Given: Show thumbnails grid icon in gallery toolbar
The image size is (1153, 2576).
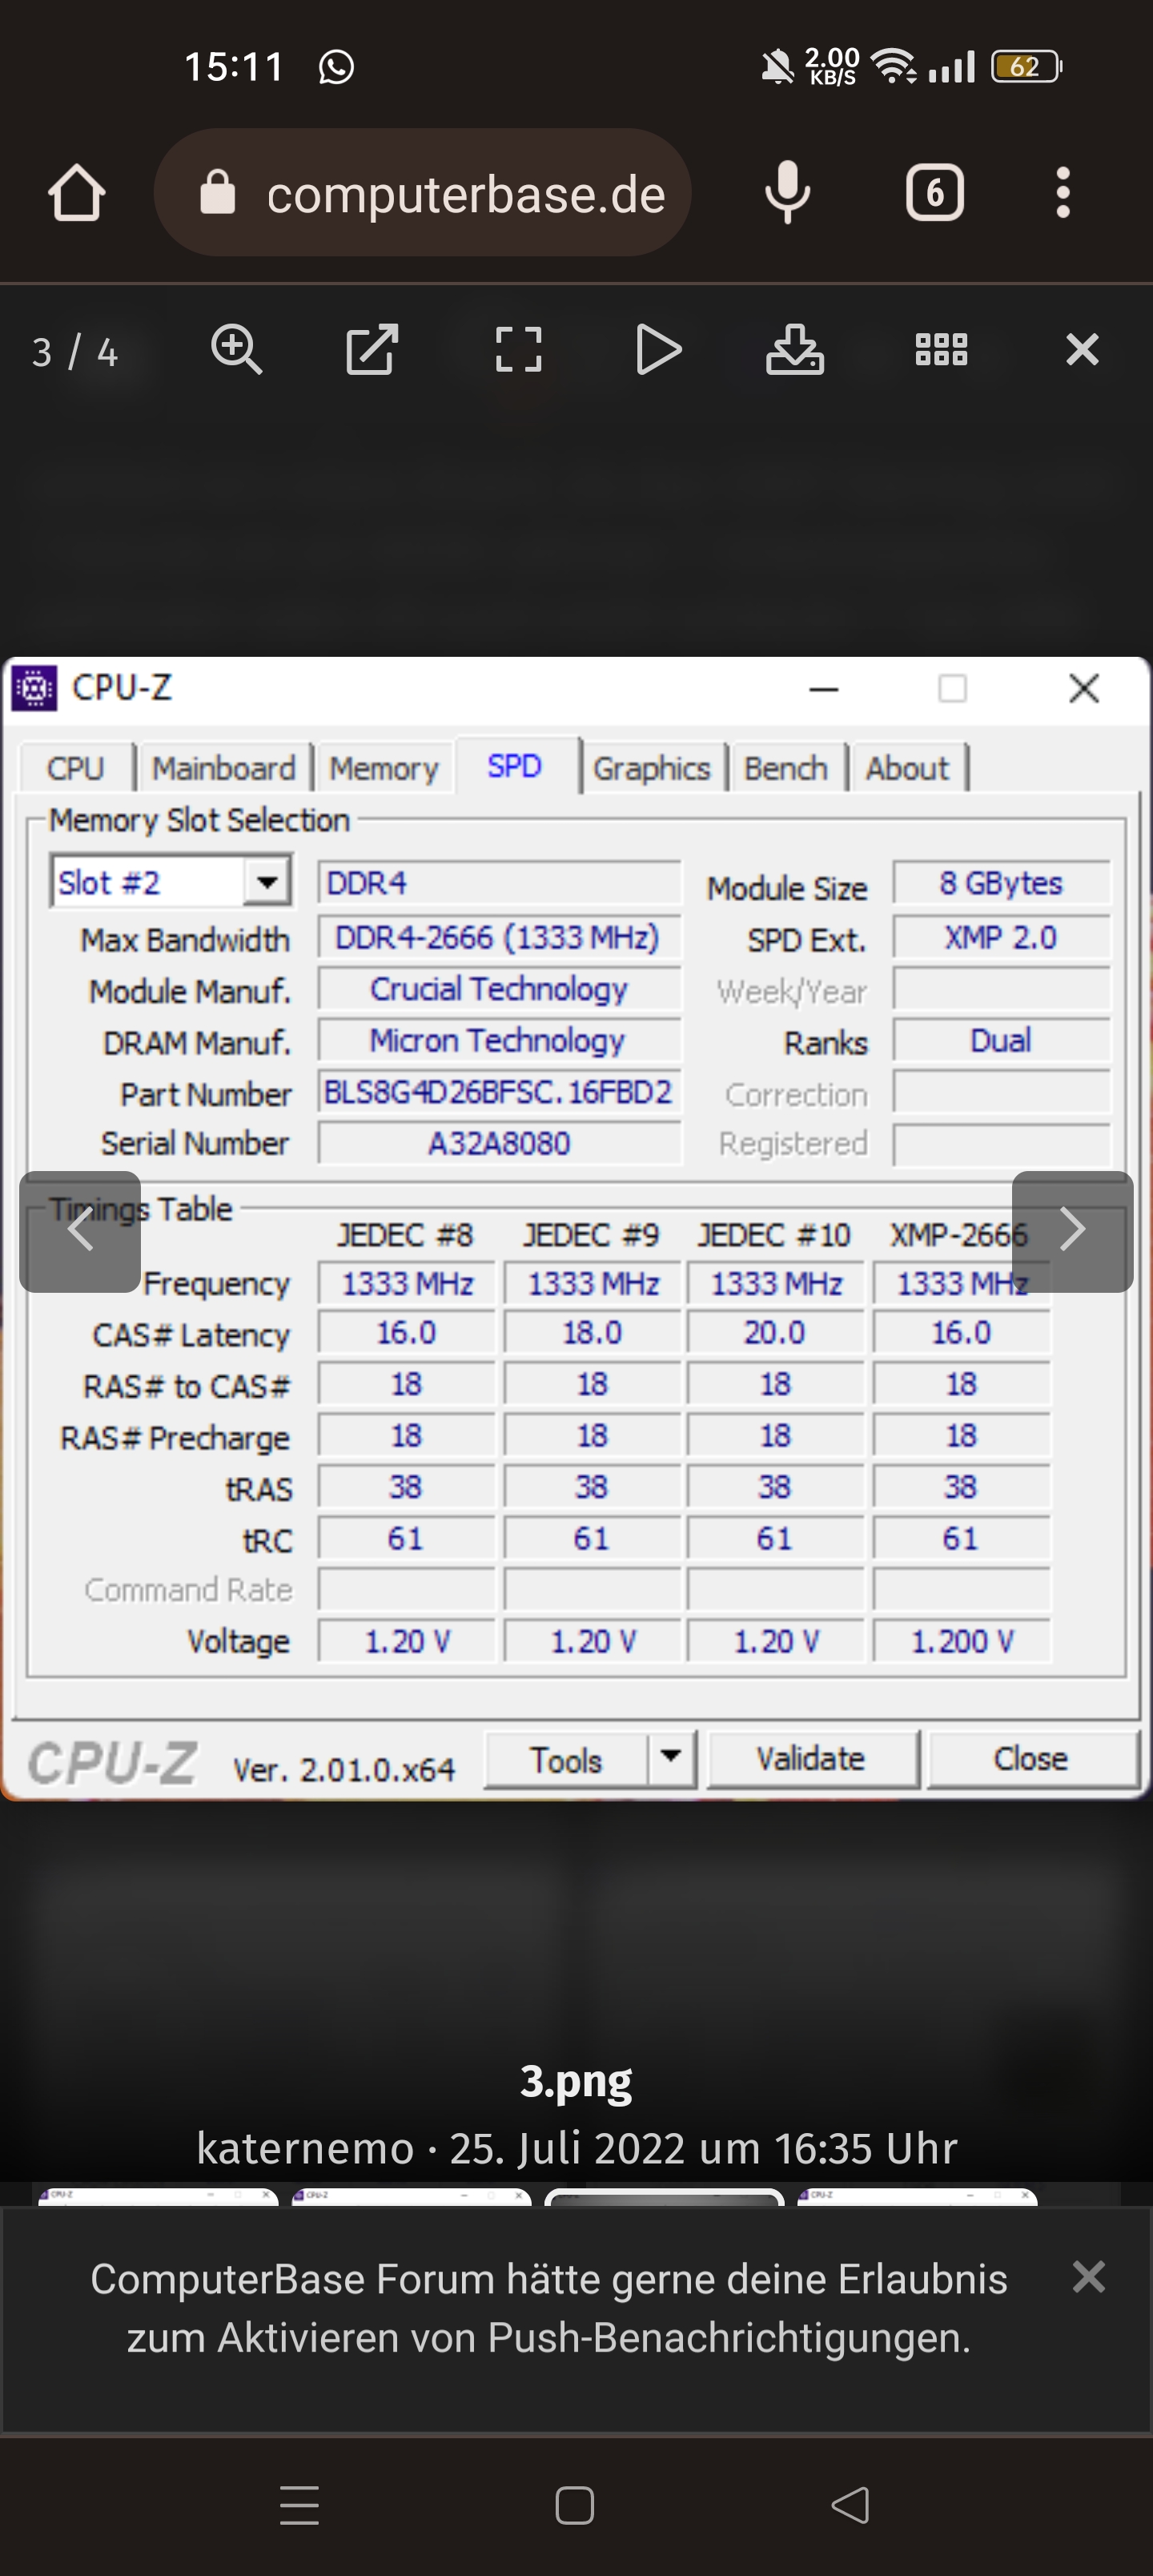Looking at the screenshot, I should point(941,350).
